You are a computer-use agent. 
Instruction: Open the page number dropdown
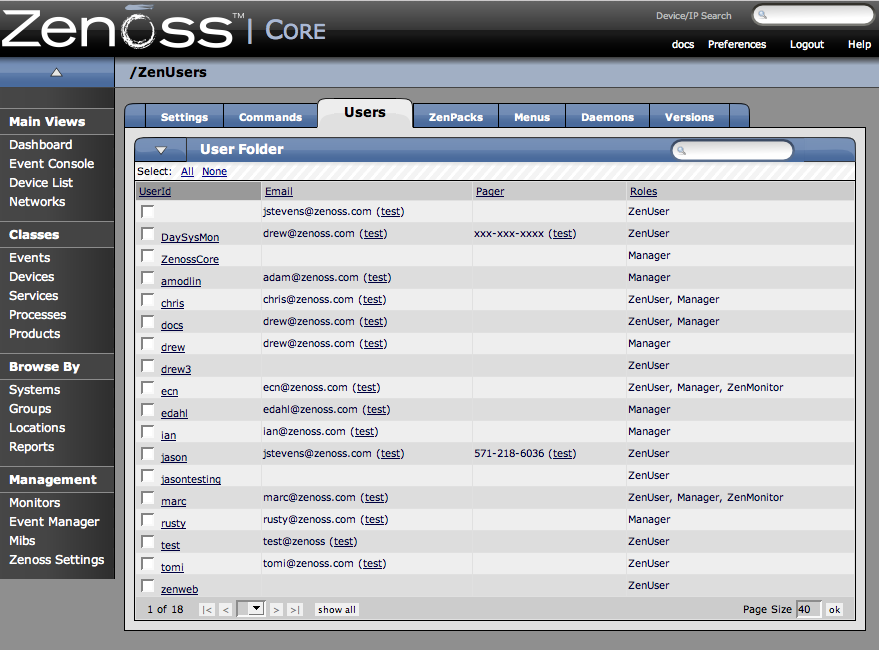[x=251, y=608]
